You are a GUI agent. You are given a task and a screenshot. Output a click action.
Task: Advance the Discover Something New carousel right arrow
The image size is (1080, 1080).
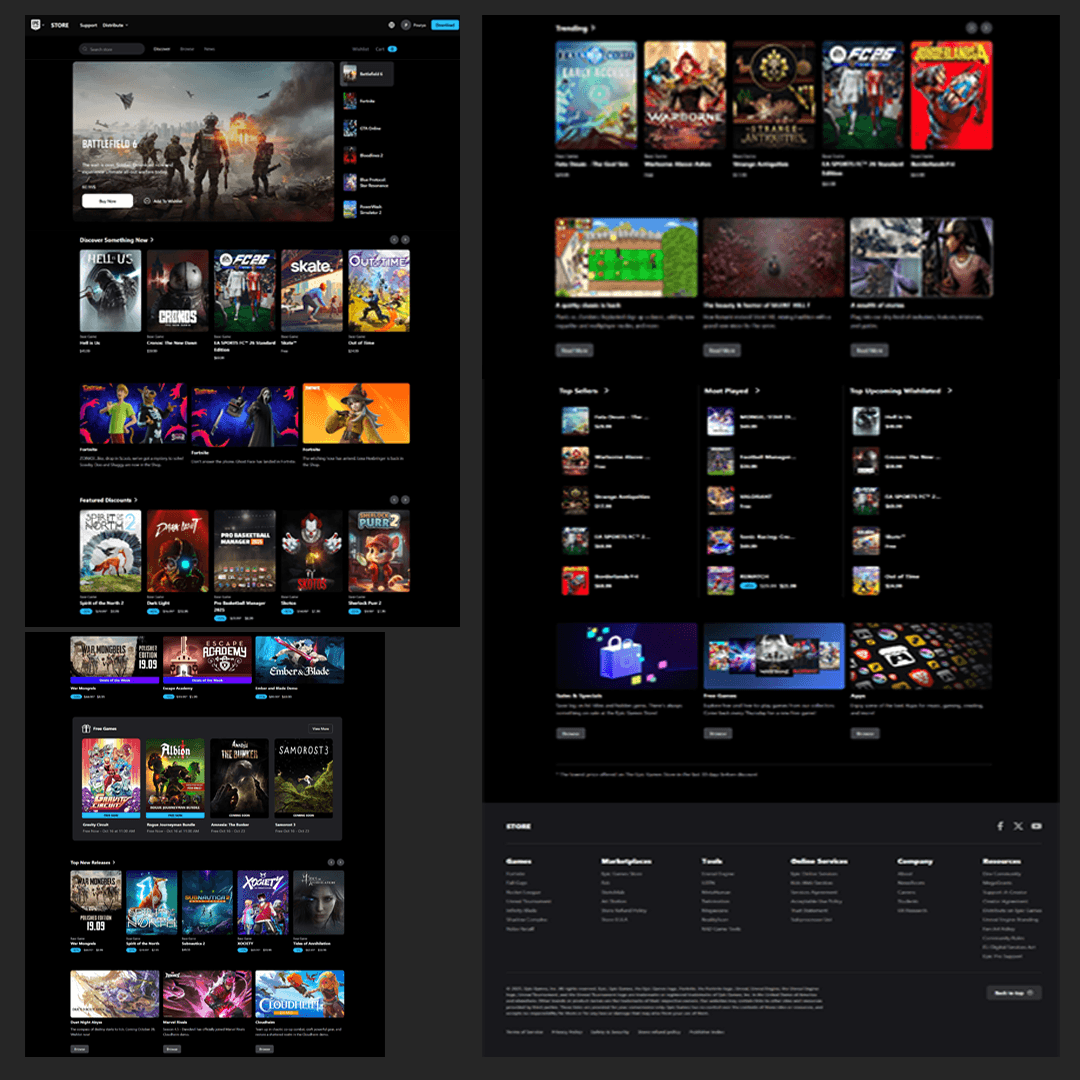404,239
